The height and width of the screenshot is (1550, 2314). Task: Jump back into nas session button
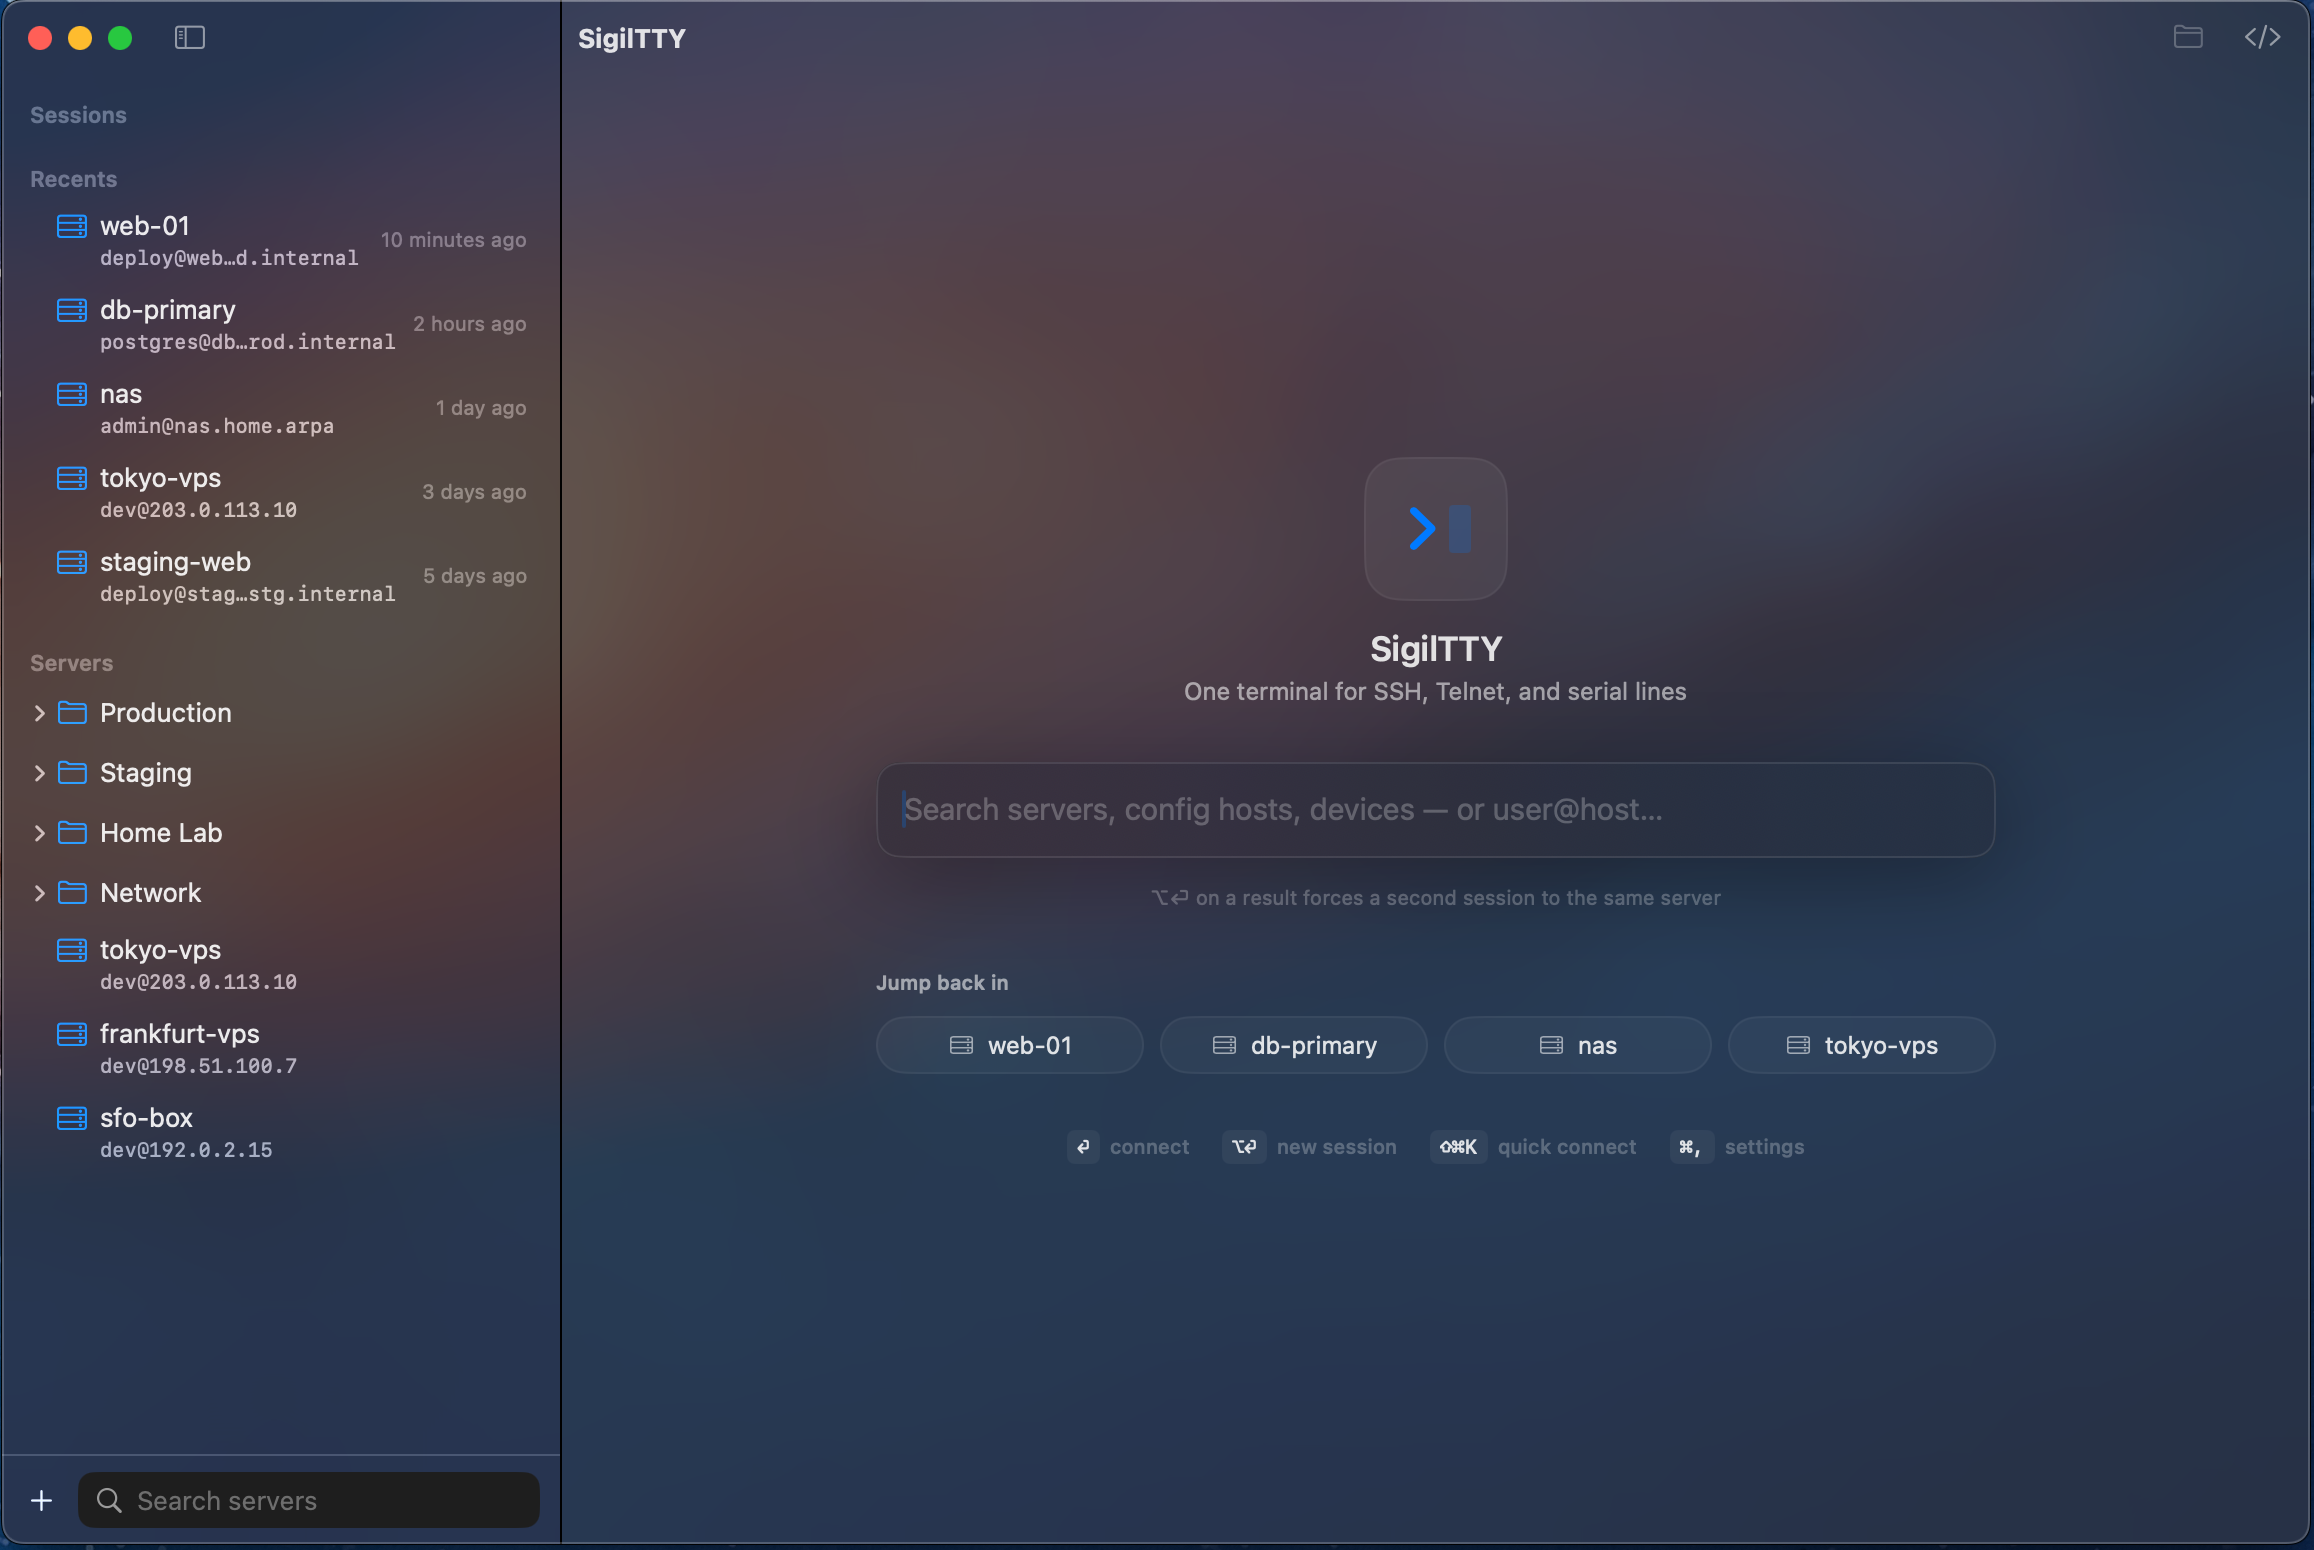(1578, 1045)
